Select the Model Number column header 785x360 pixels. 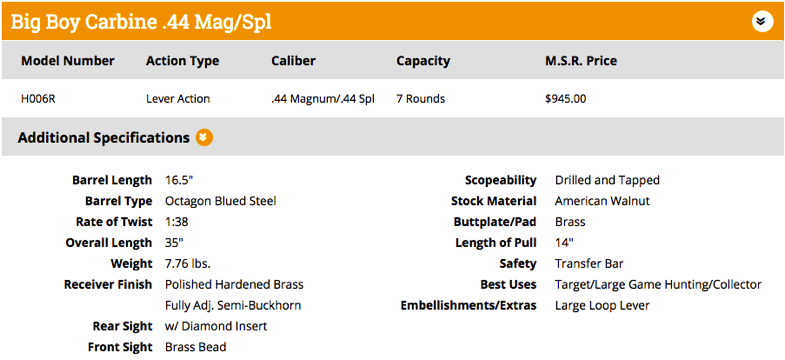coord(68,61)
